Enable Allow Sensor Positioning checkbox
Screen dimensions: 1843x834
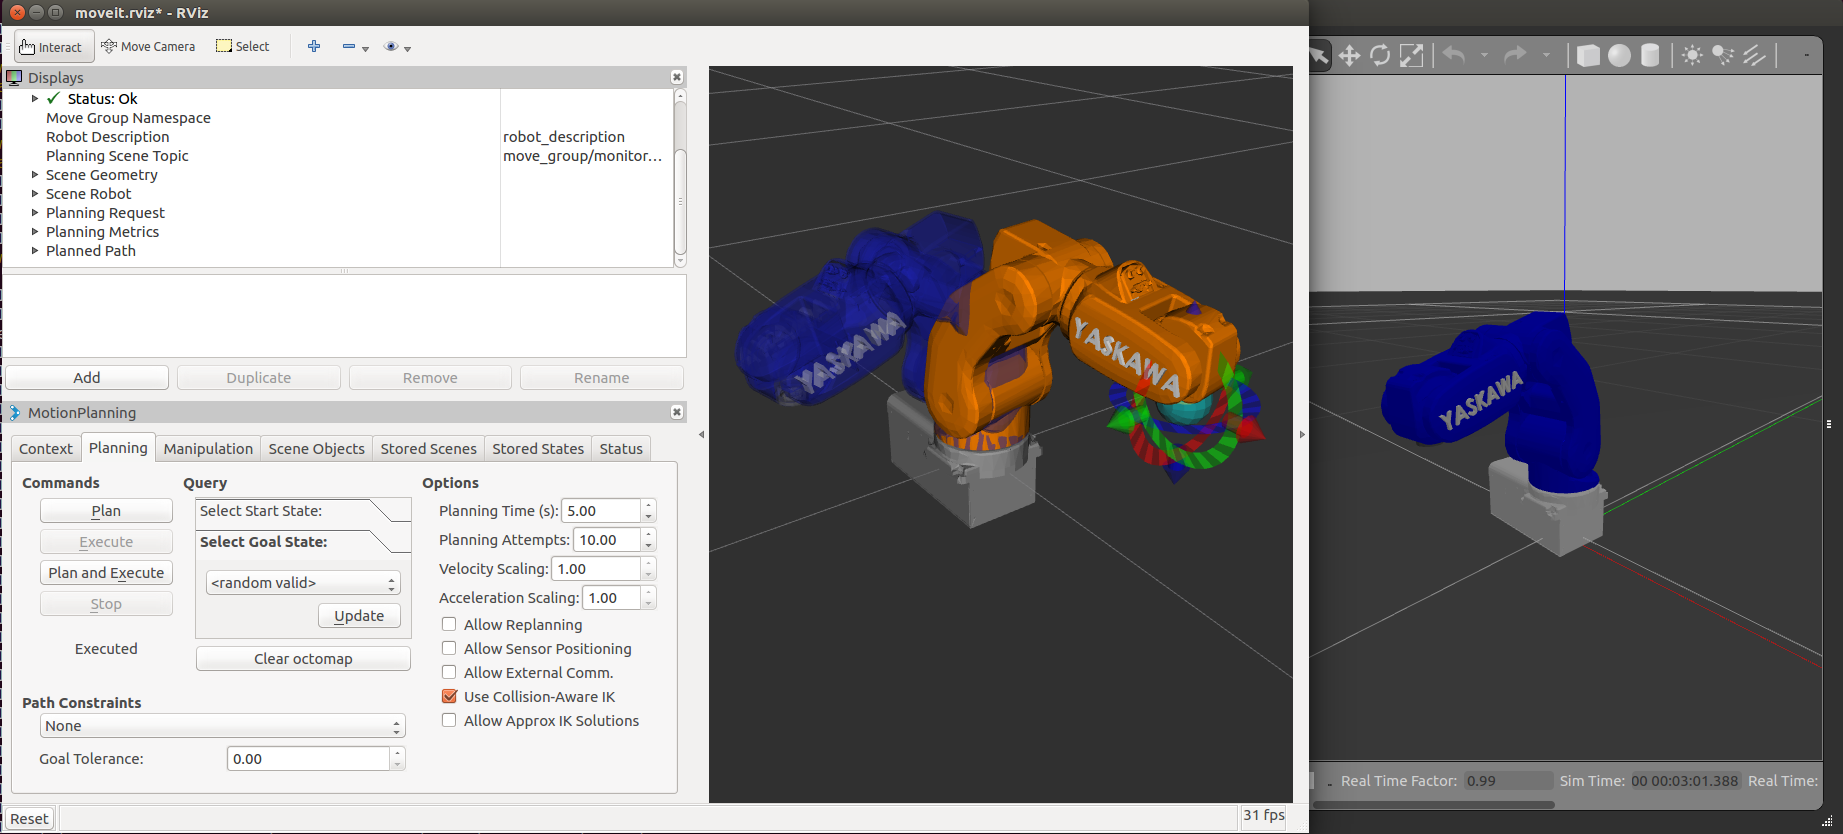click(x=449, y=648)
